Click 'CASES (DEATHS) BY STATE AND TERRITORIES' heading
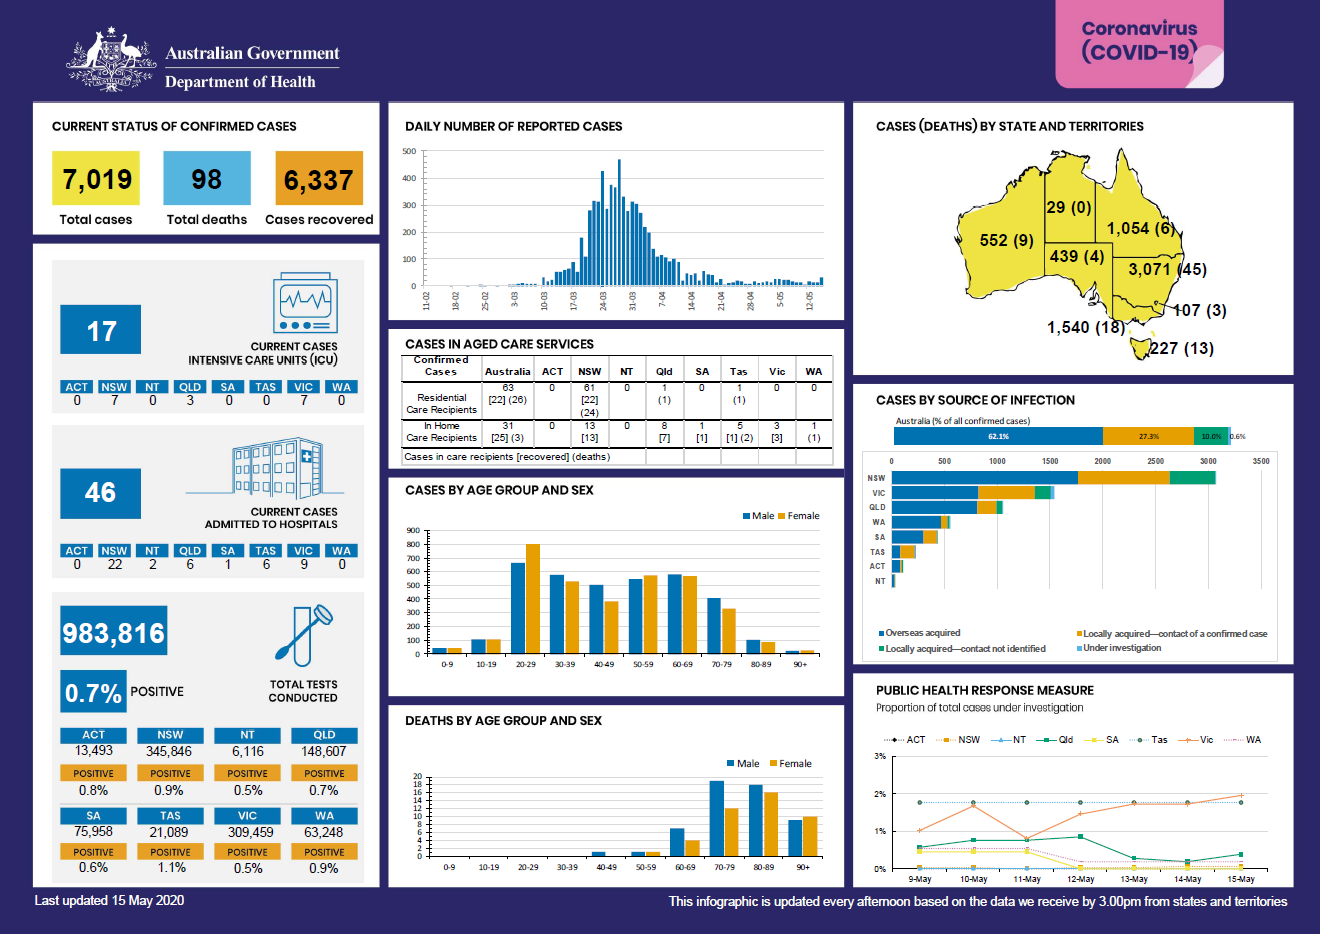This screenshot has height=934, width=1320. coord(1010,126)
